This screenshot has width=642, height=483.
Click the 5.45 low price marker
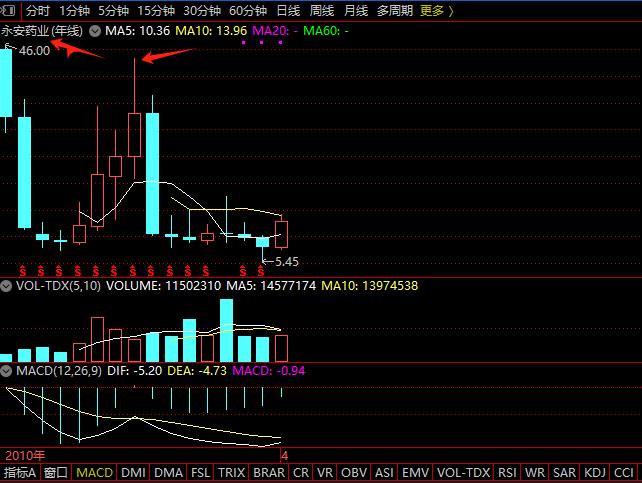287,262
